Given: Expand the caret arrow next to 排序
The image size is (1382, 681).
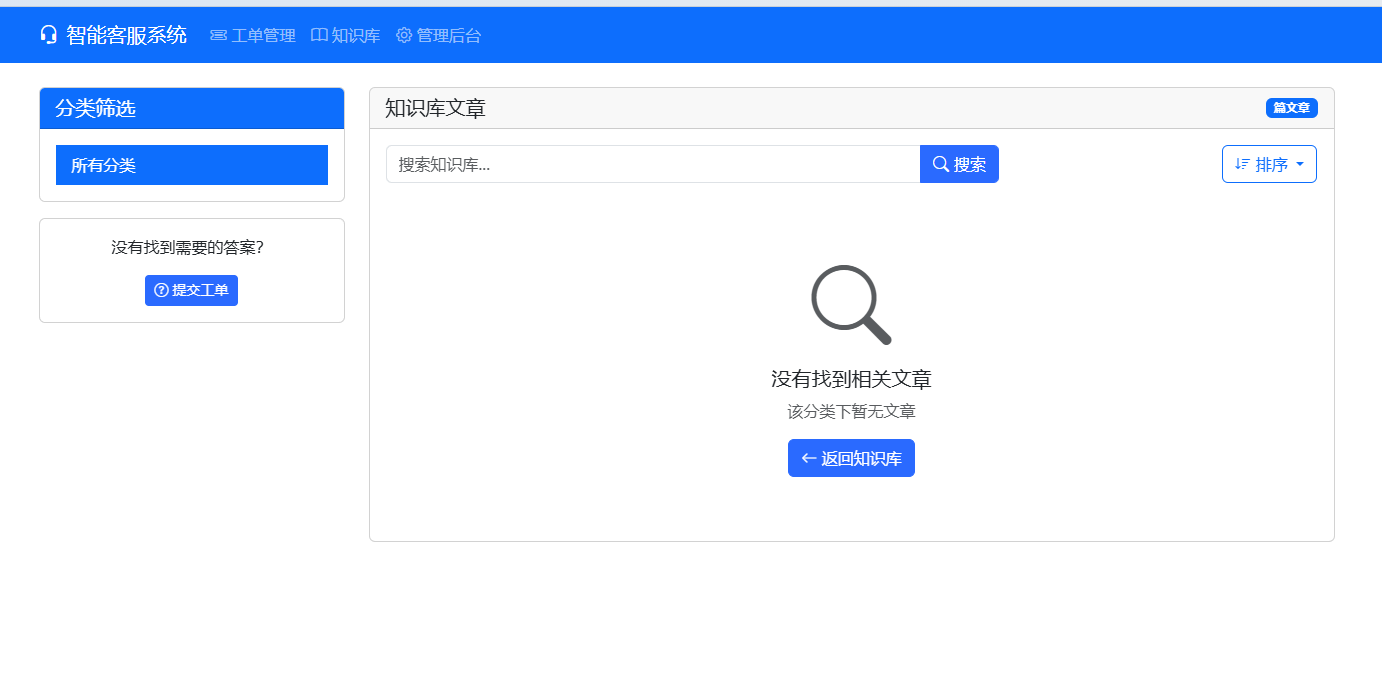Looking at the screenshot, I should (x=1298, y=163).
